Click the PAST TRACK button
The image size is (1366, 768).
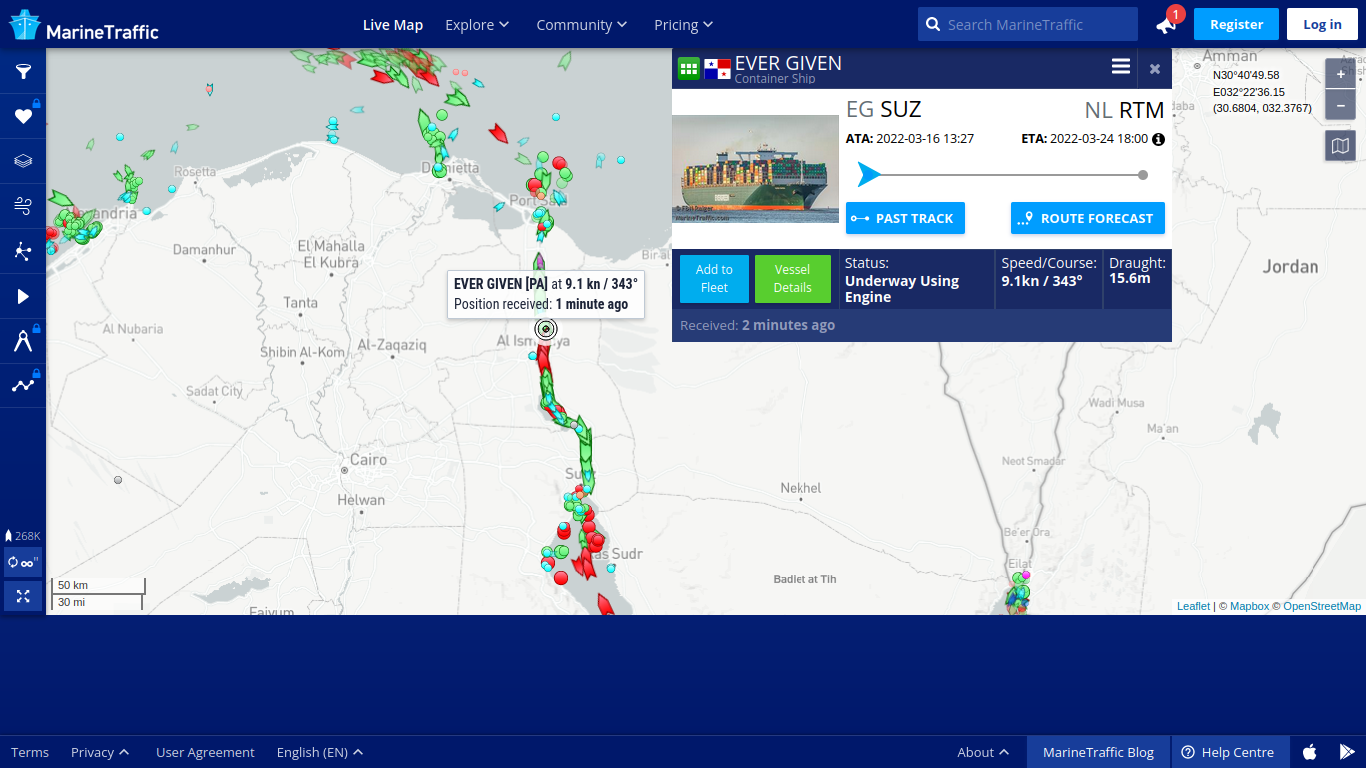[x=905, y=218]
